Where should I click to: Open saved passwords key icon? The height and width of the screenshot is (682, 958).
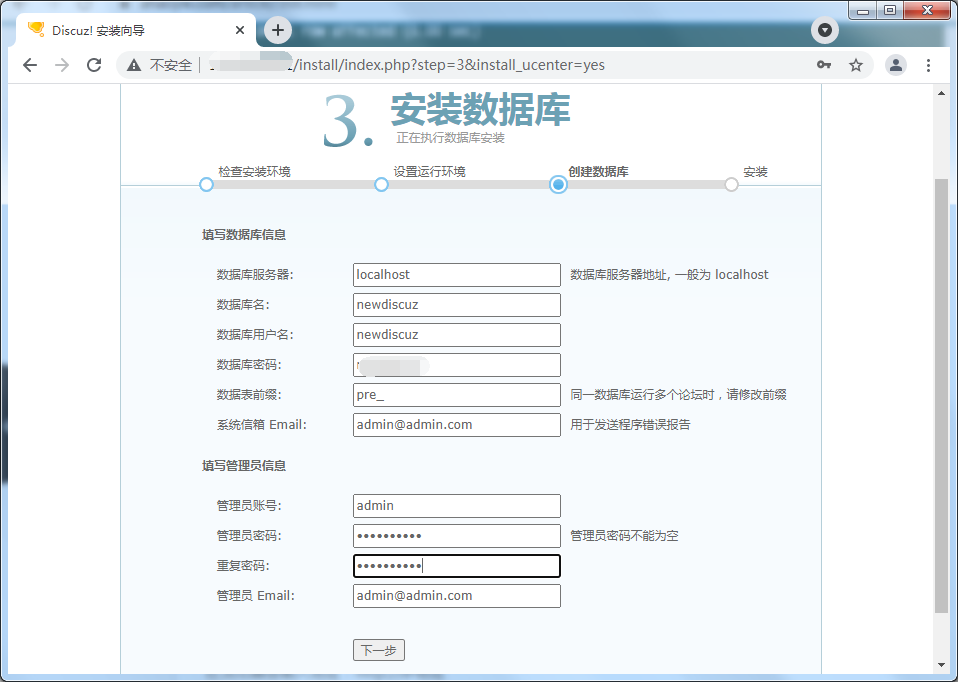[x=824, y=65]
